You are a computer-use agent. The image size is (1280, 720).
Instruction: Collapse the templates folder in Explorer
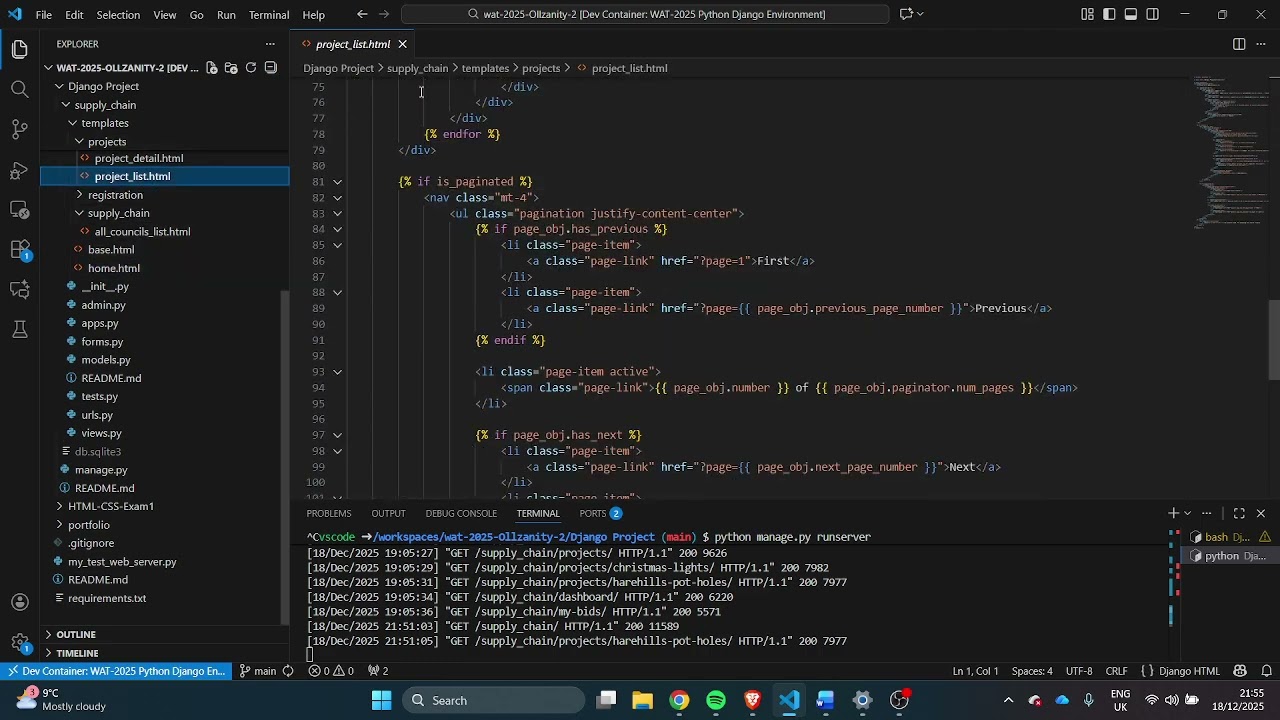coord(72,123)
